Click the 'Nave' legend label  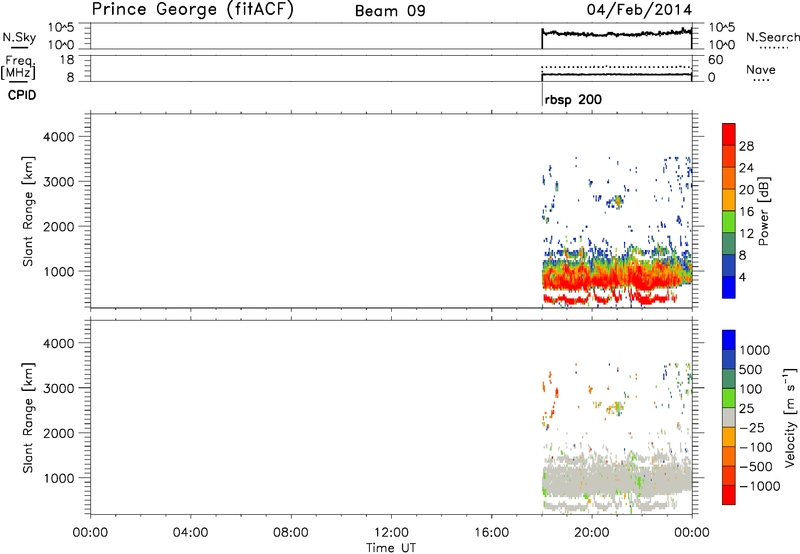[761, 69]
